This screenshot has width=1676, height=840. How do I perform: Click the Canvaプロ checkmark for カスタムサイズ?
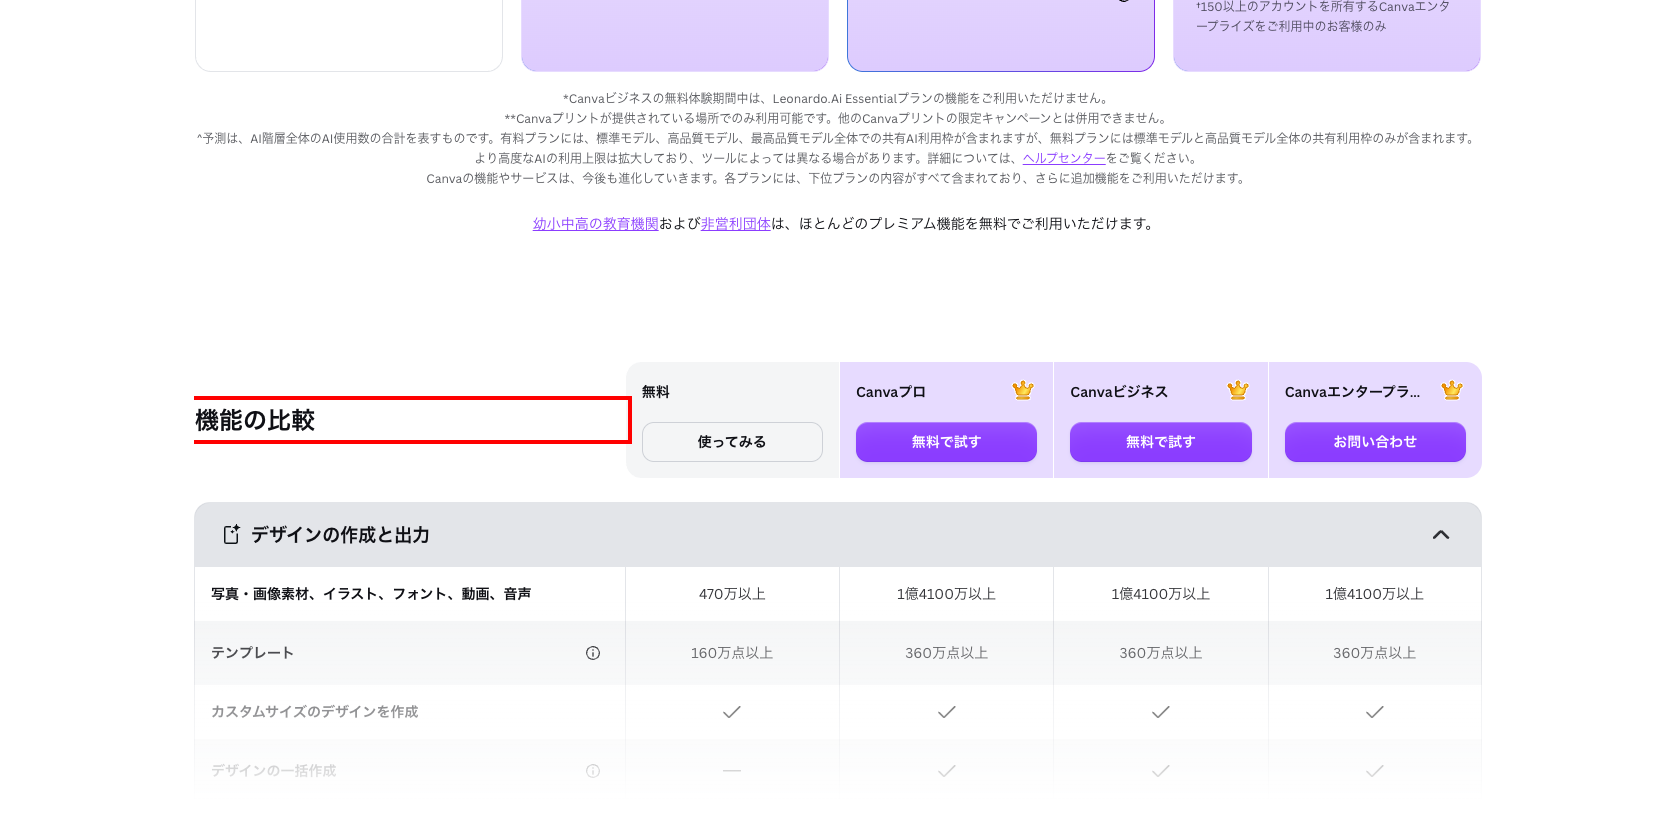point(946,712)
